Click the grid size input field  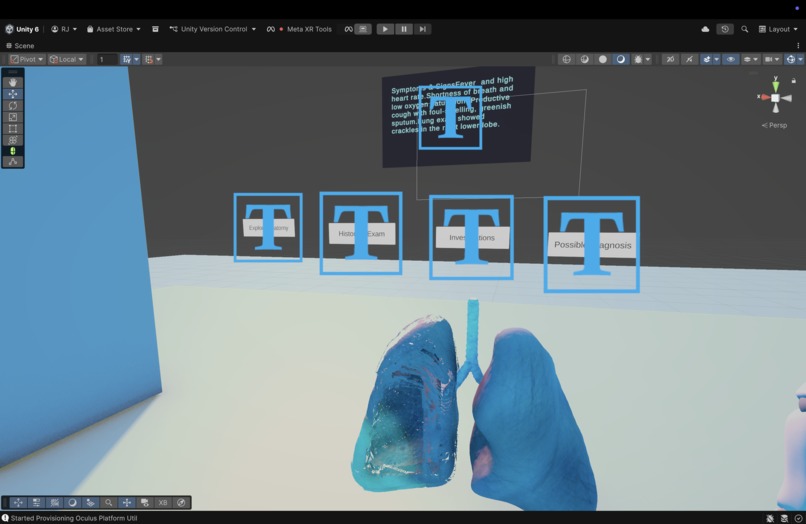pos(107,59)
